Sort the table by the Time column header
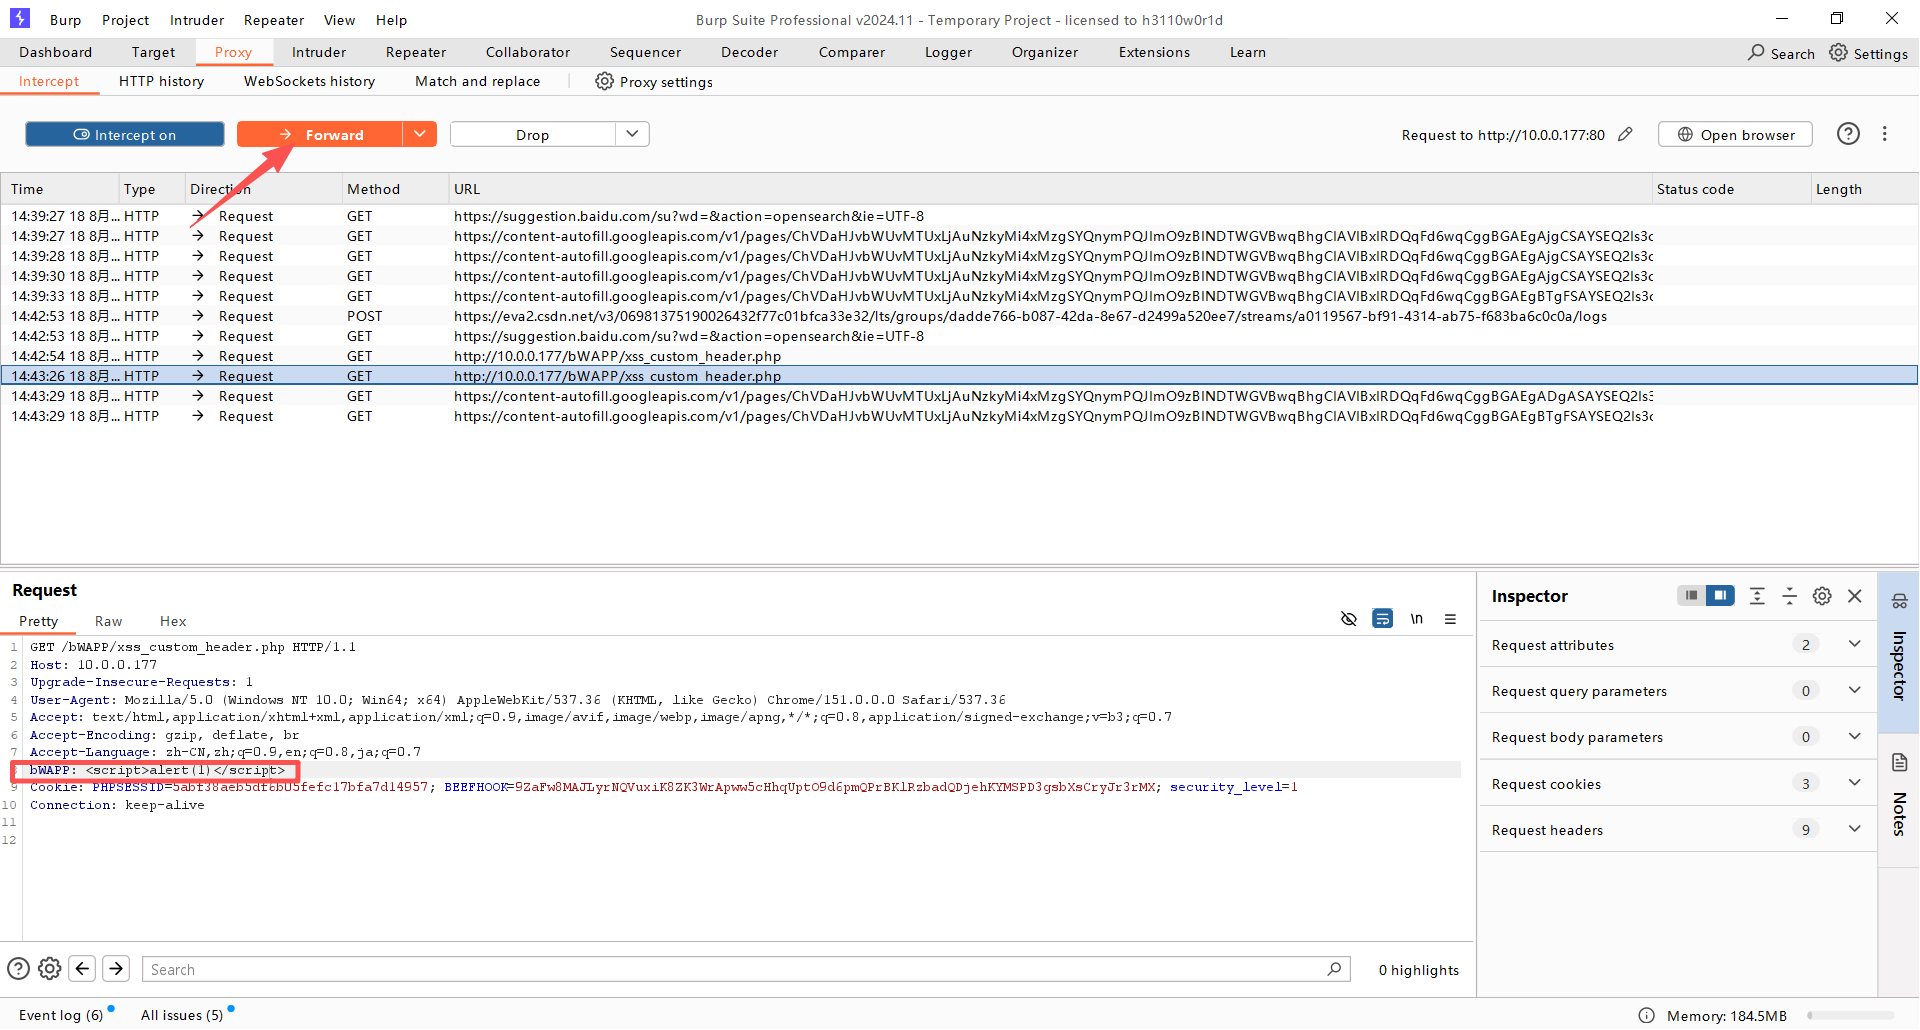The height and width of the screenshot is (1030, 1920). (60, 189)
